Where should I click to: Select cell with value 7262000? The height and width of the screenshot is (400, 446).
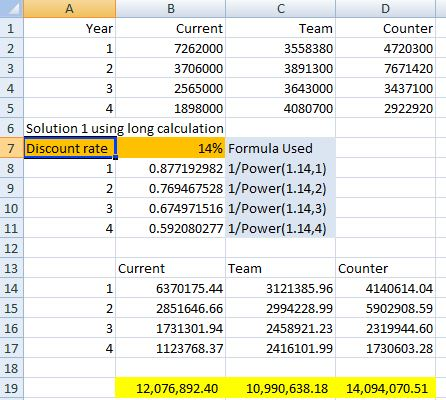171,48
